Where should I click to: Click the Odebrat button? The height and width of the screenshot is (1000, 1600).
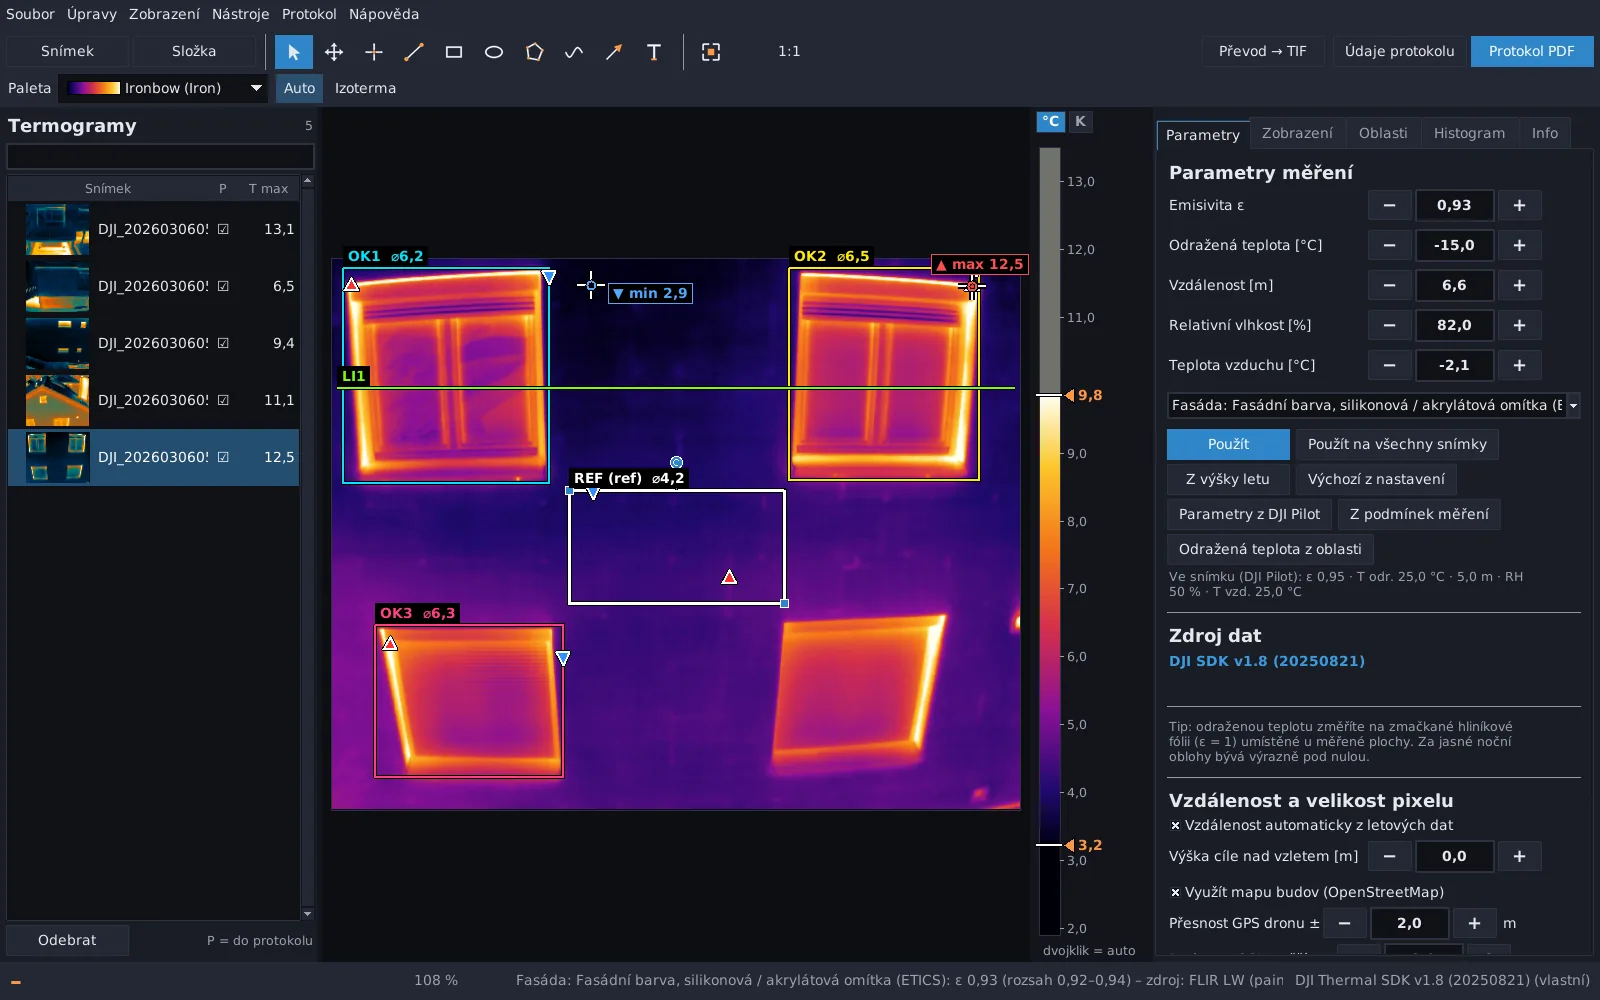coord(67,940)
